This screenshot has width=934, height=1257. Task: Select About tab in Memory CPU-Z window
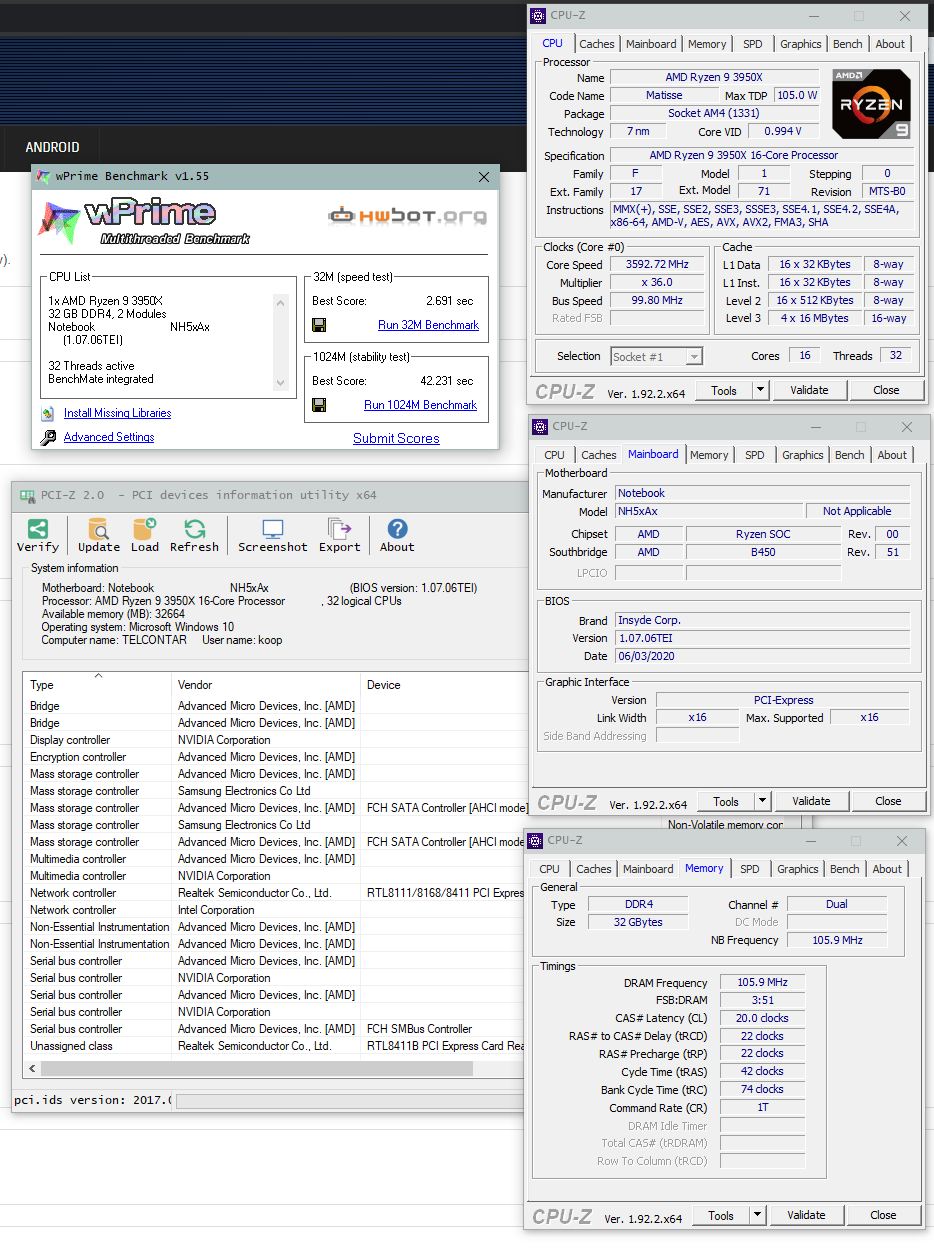pos(887,869)
